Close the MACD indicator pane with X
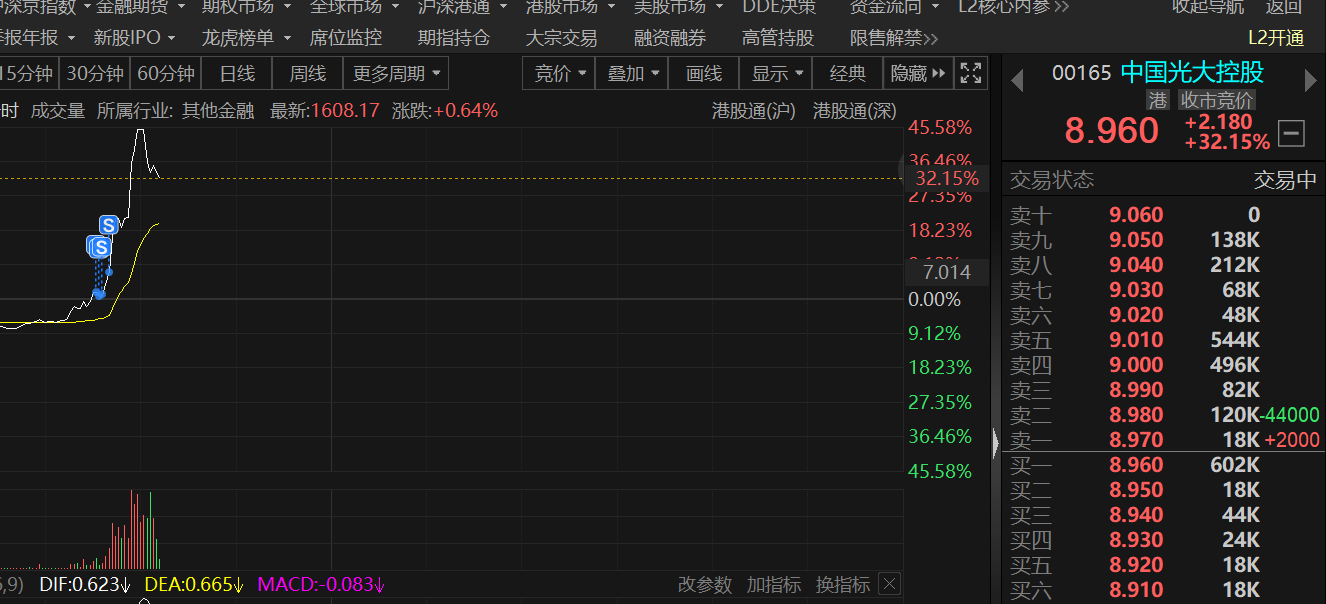Viewport: 1326px width, 604px height. 889,584
